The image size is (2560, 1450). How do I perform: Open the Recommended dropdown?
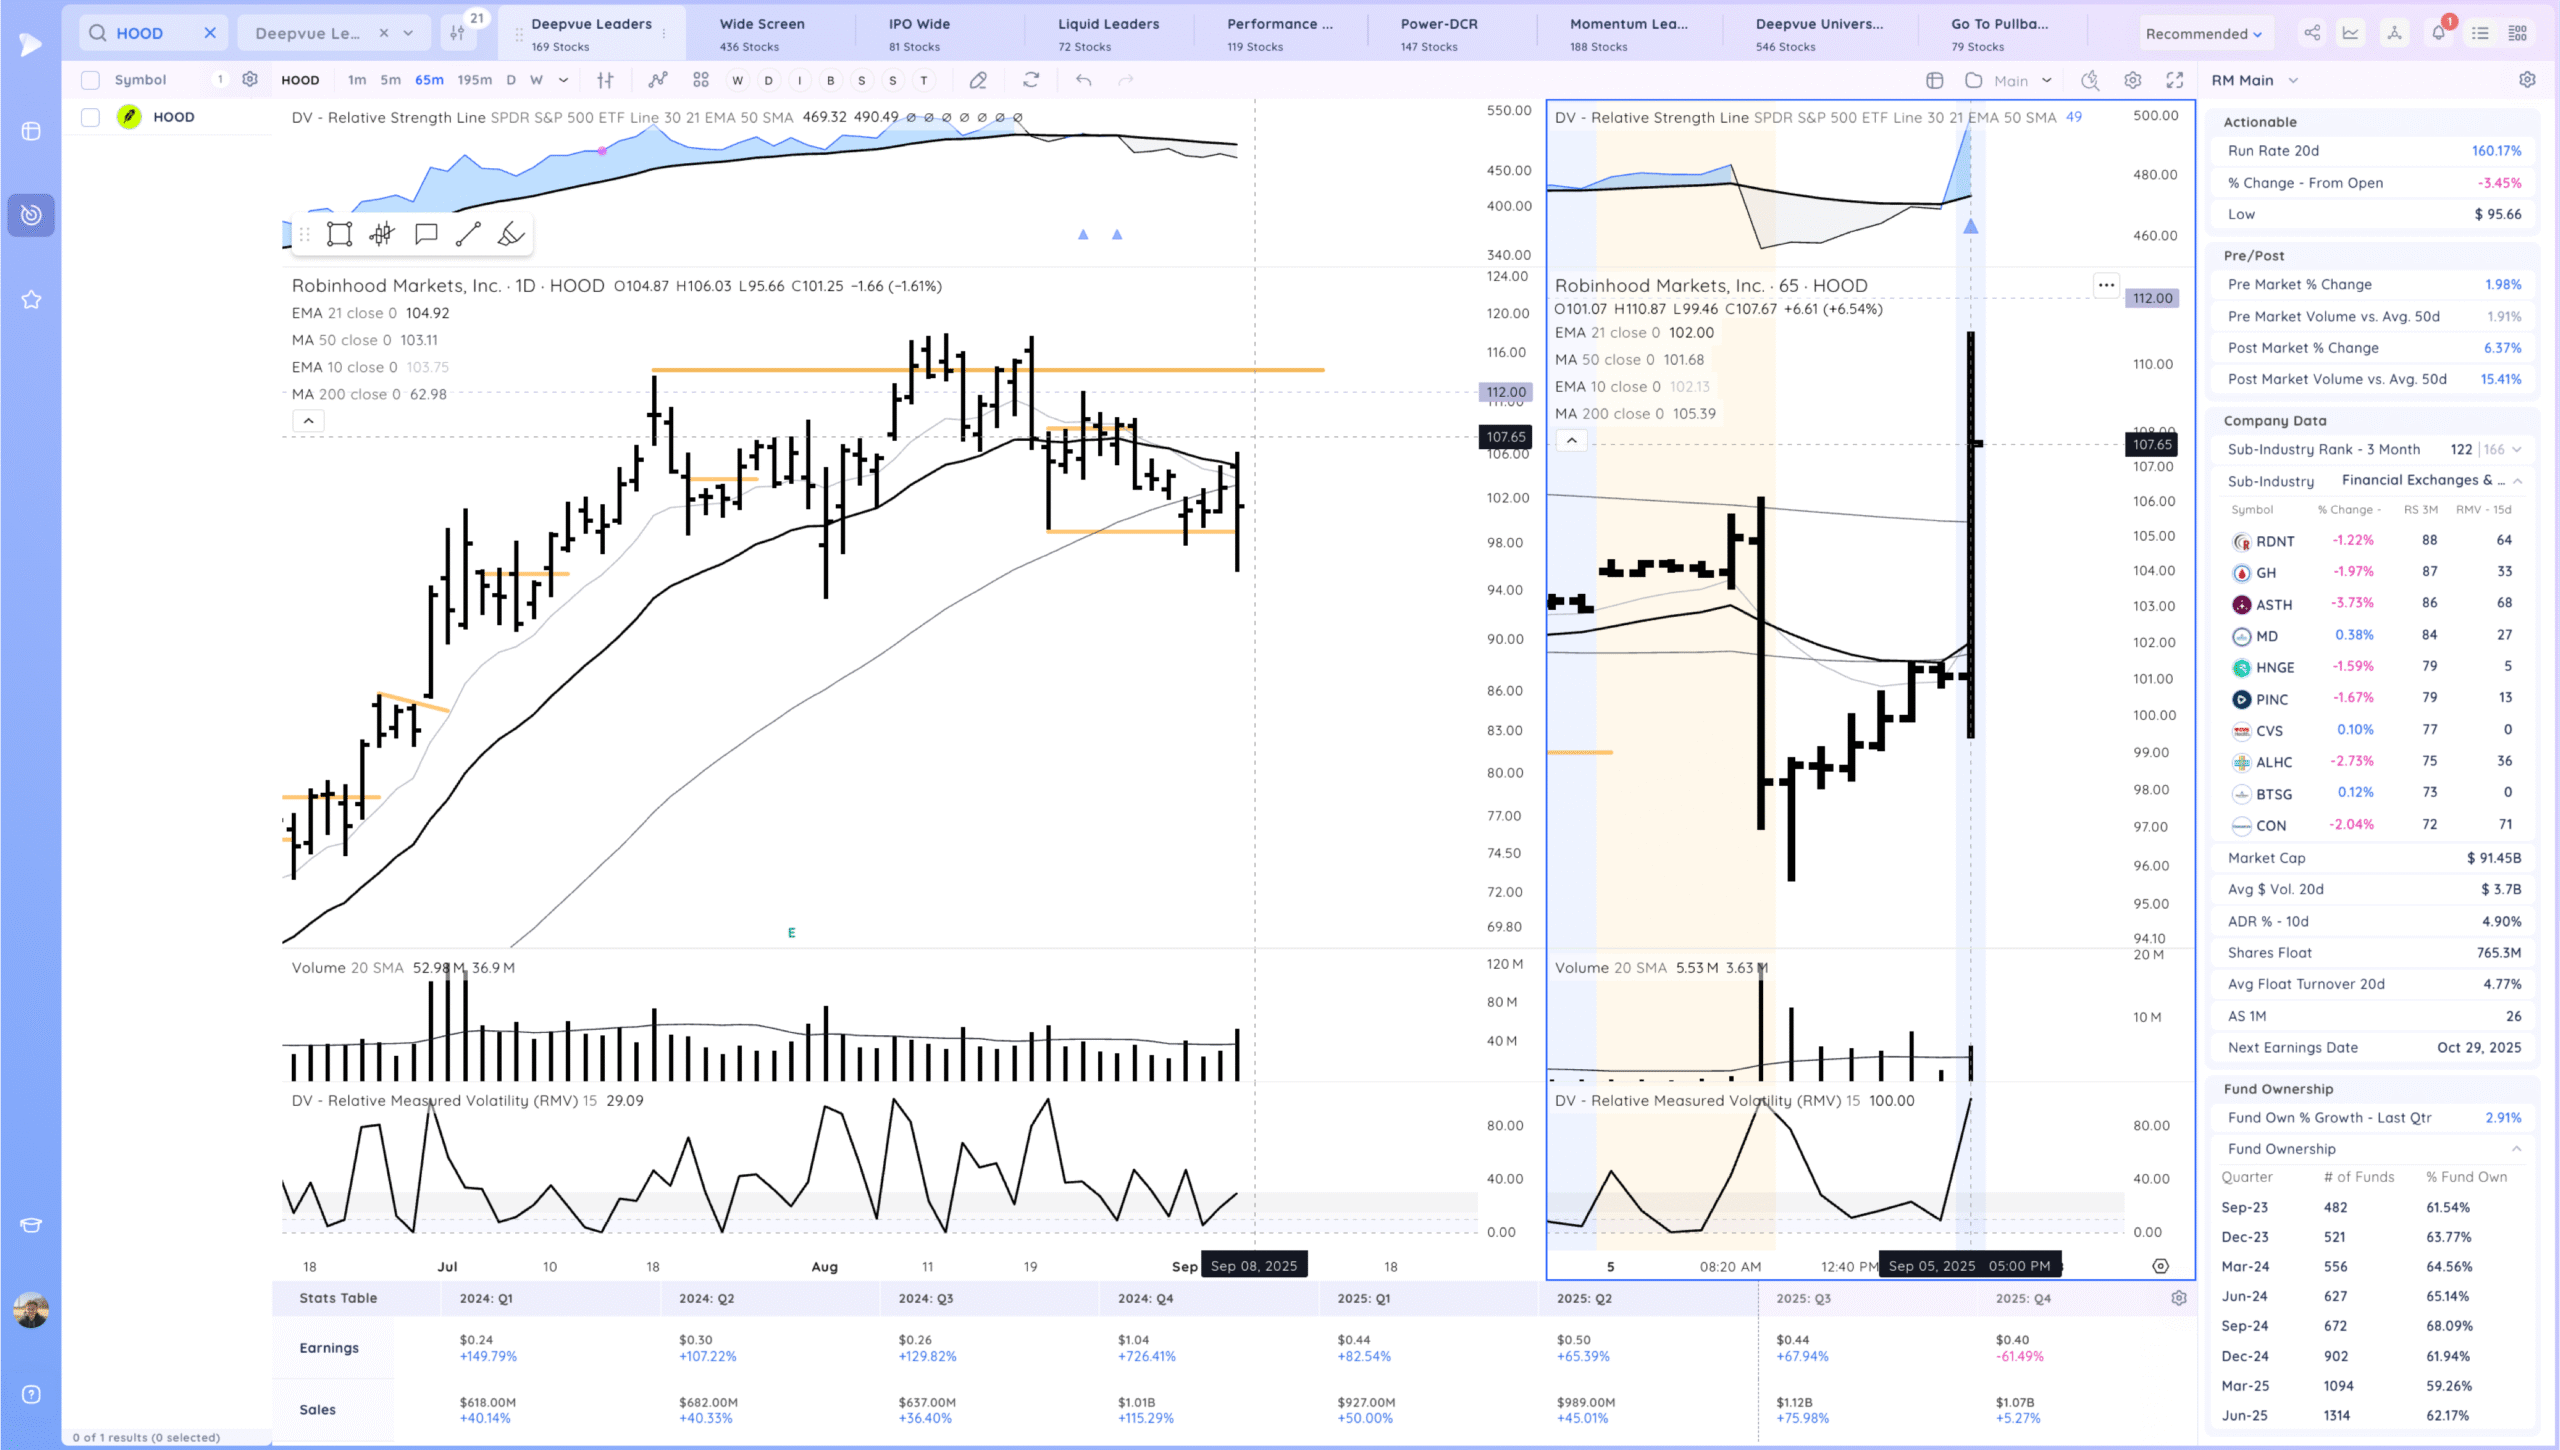[x=2203, y=33]
